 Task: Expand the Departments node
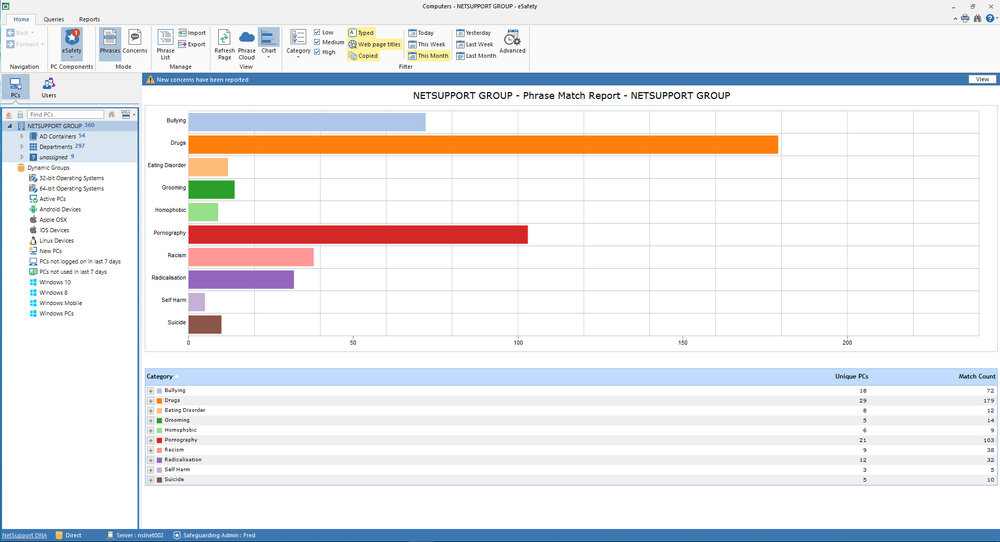22,147
